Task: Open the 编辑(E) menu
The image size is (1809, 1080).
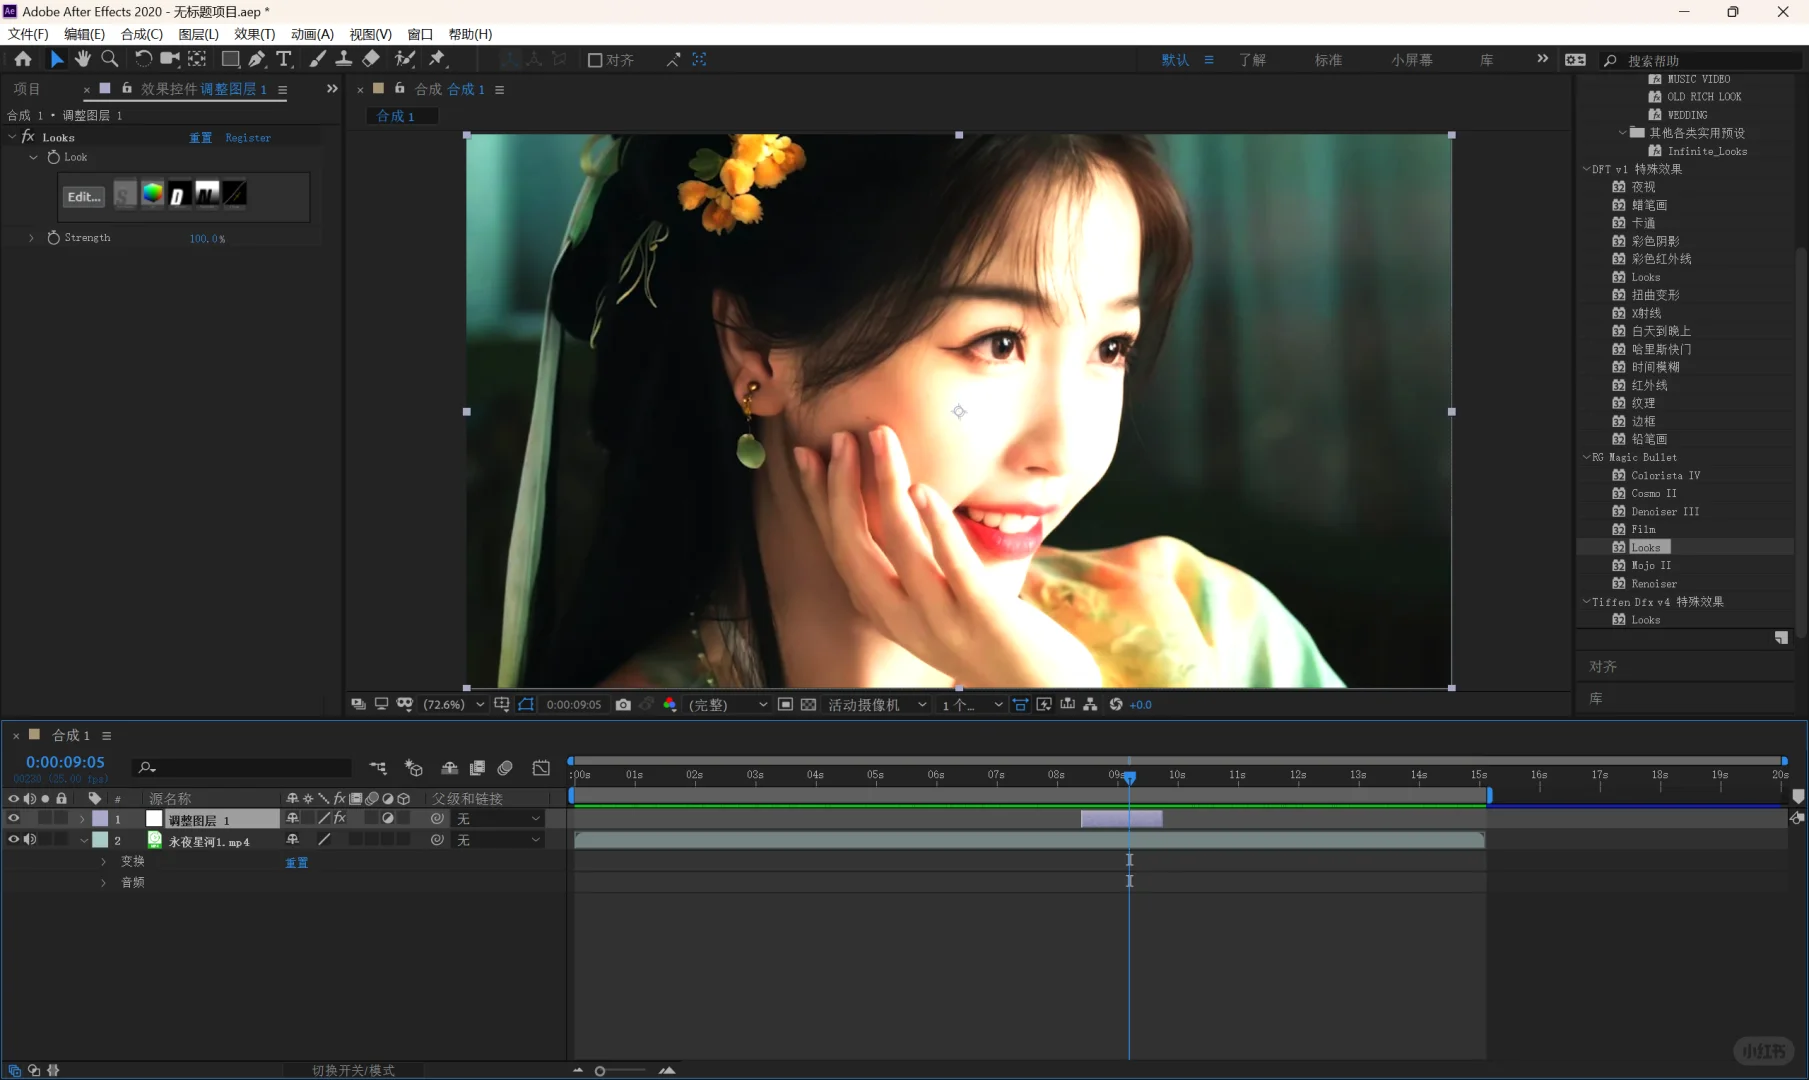Action: coord(84,34)
